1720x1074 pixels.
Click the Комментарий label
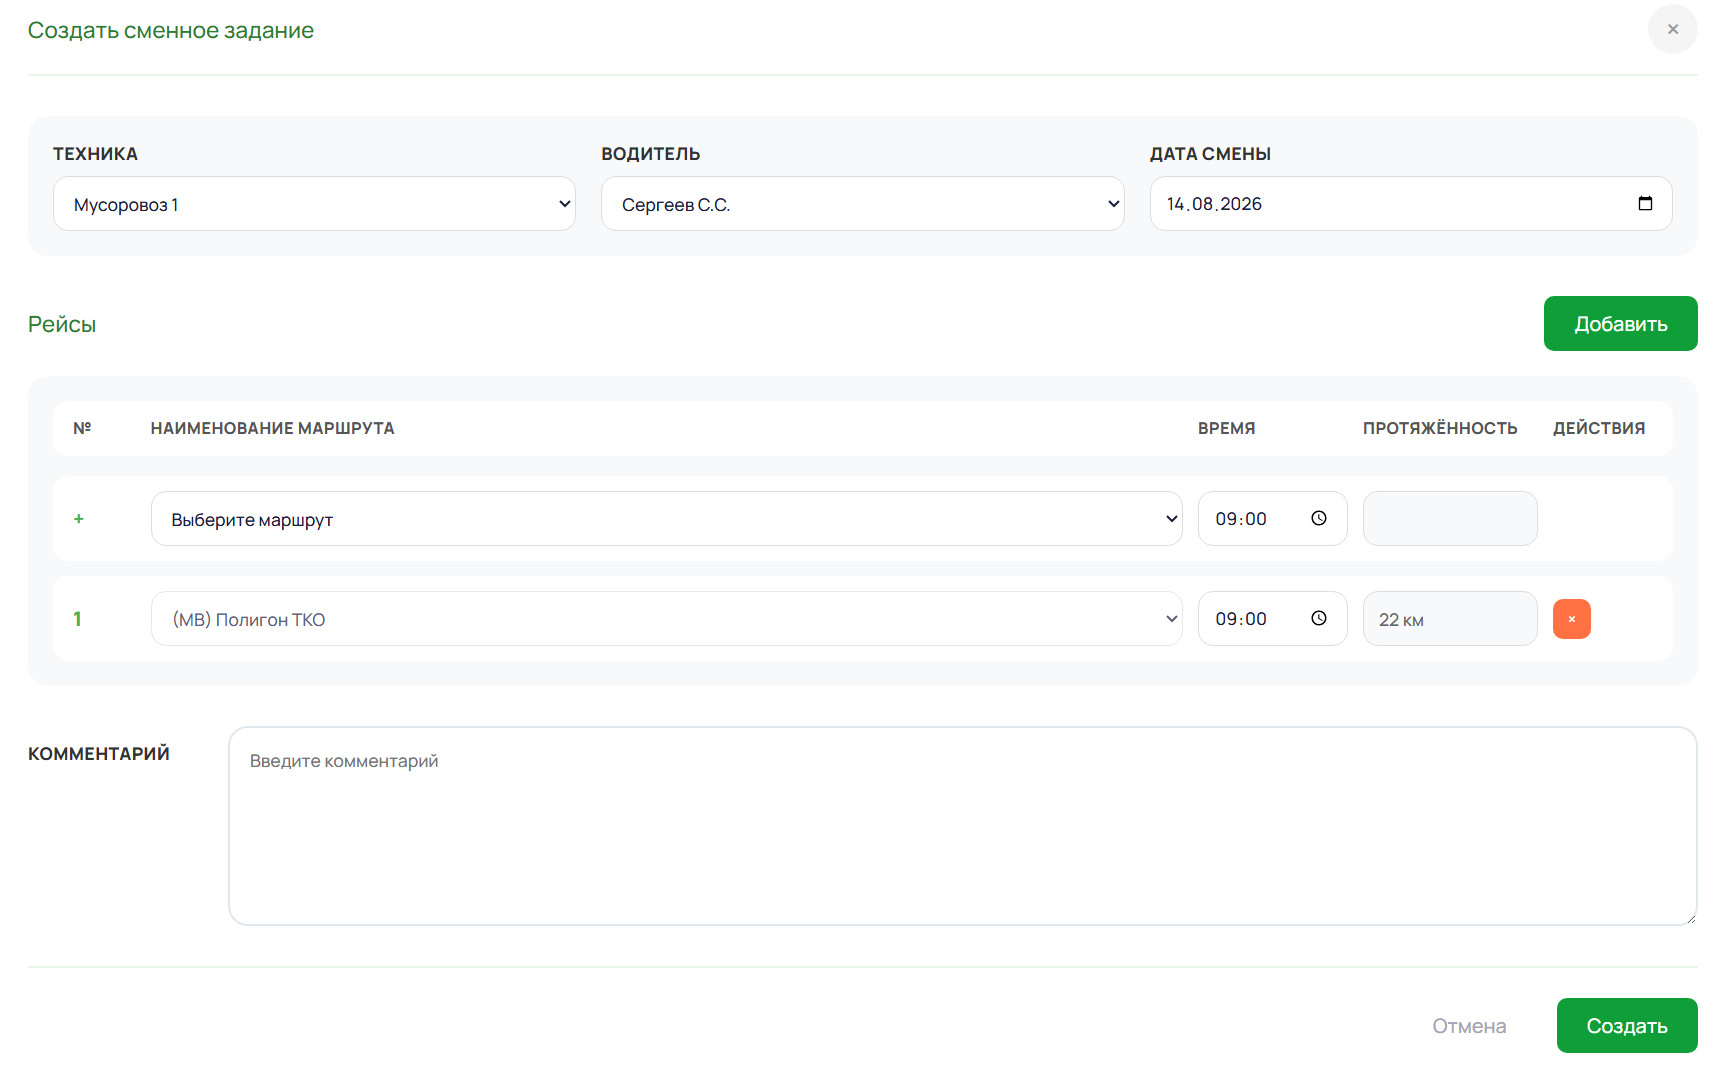coord(99,753)
